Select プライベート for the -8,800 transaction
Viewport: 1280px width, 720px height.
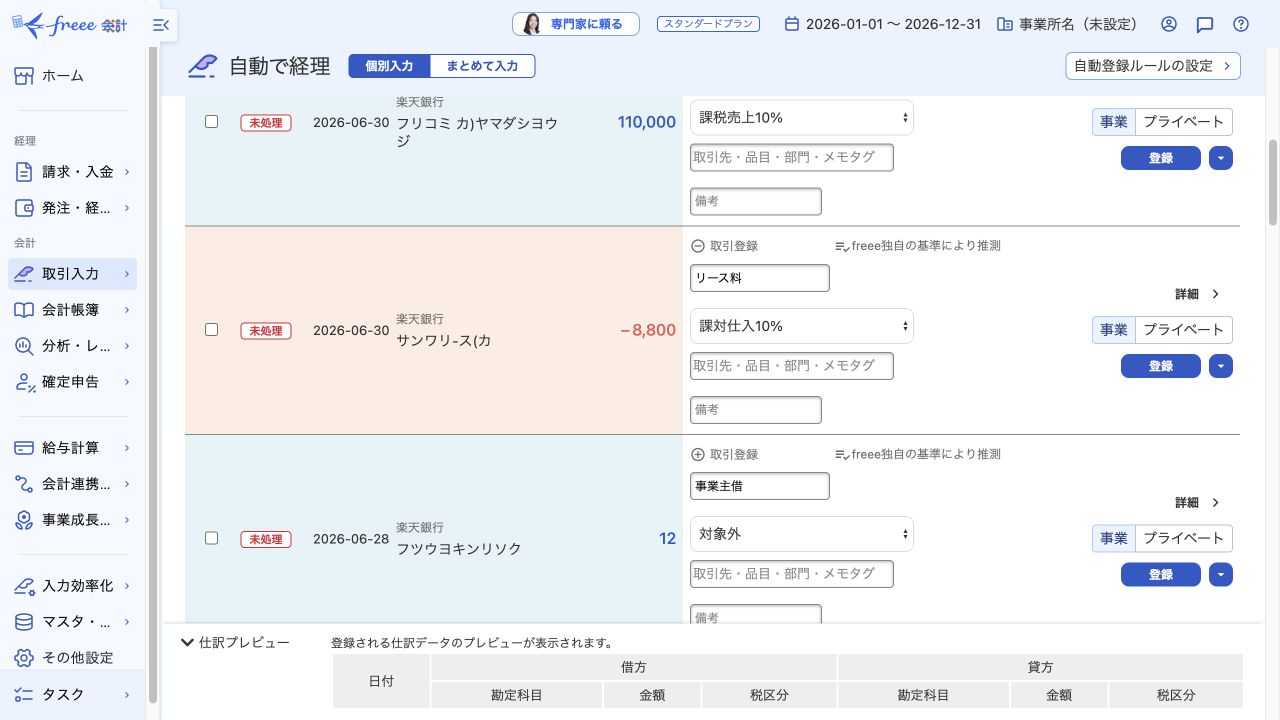coord(1184,330)
